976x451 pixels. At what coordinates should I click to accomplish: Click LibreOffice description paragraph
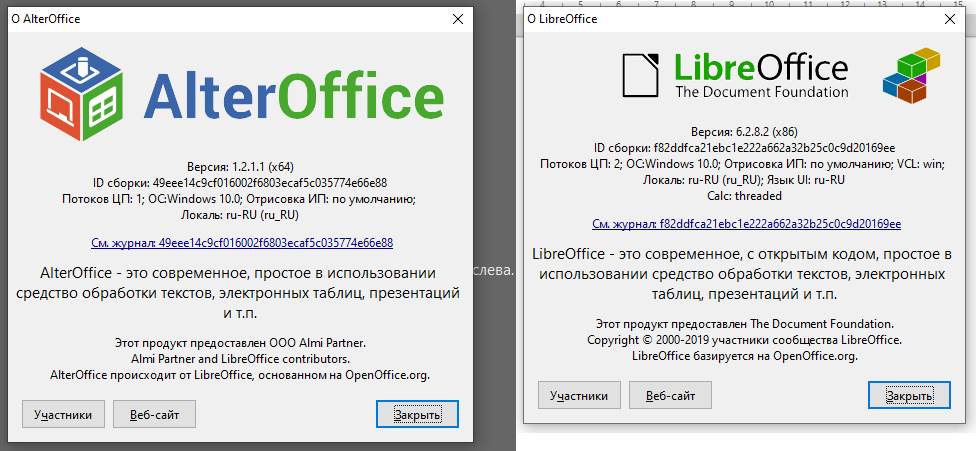[743, 274]
